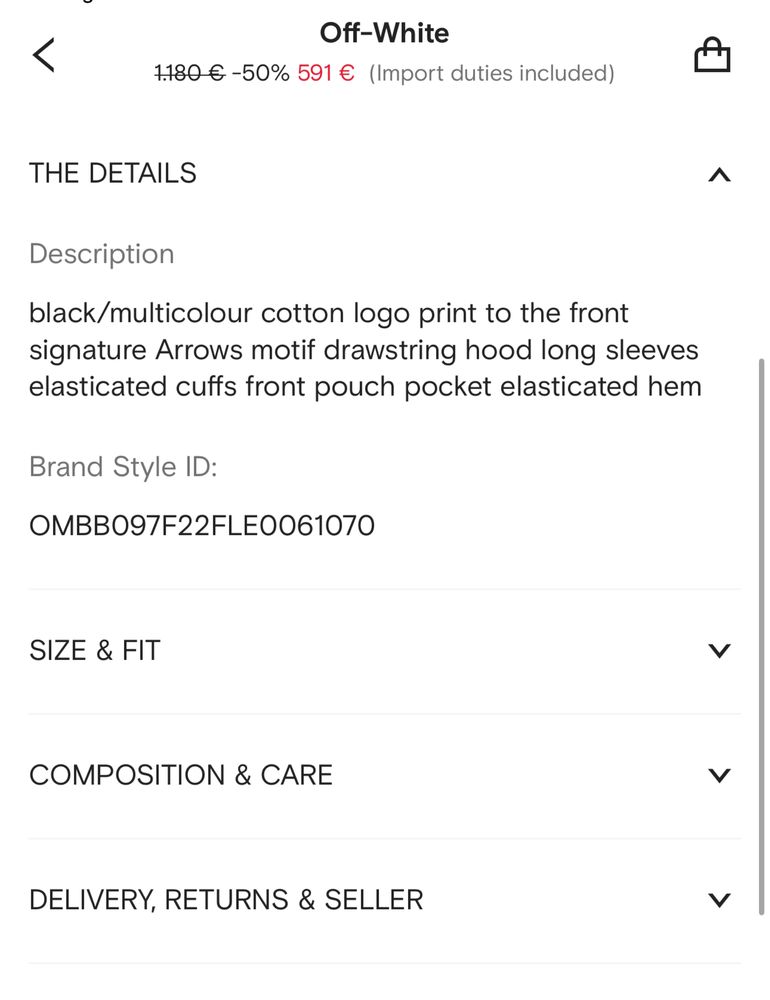Click the Brand Style ID label
The width and height of the screenshot is (770, 1000).
[123, 467]
